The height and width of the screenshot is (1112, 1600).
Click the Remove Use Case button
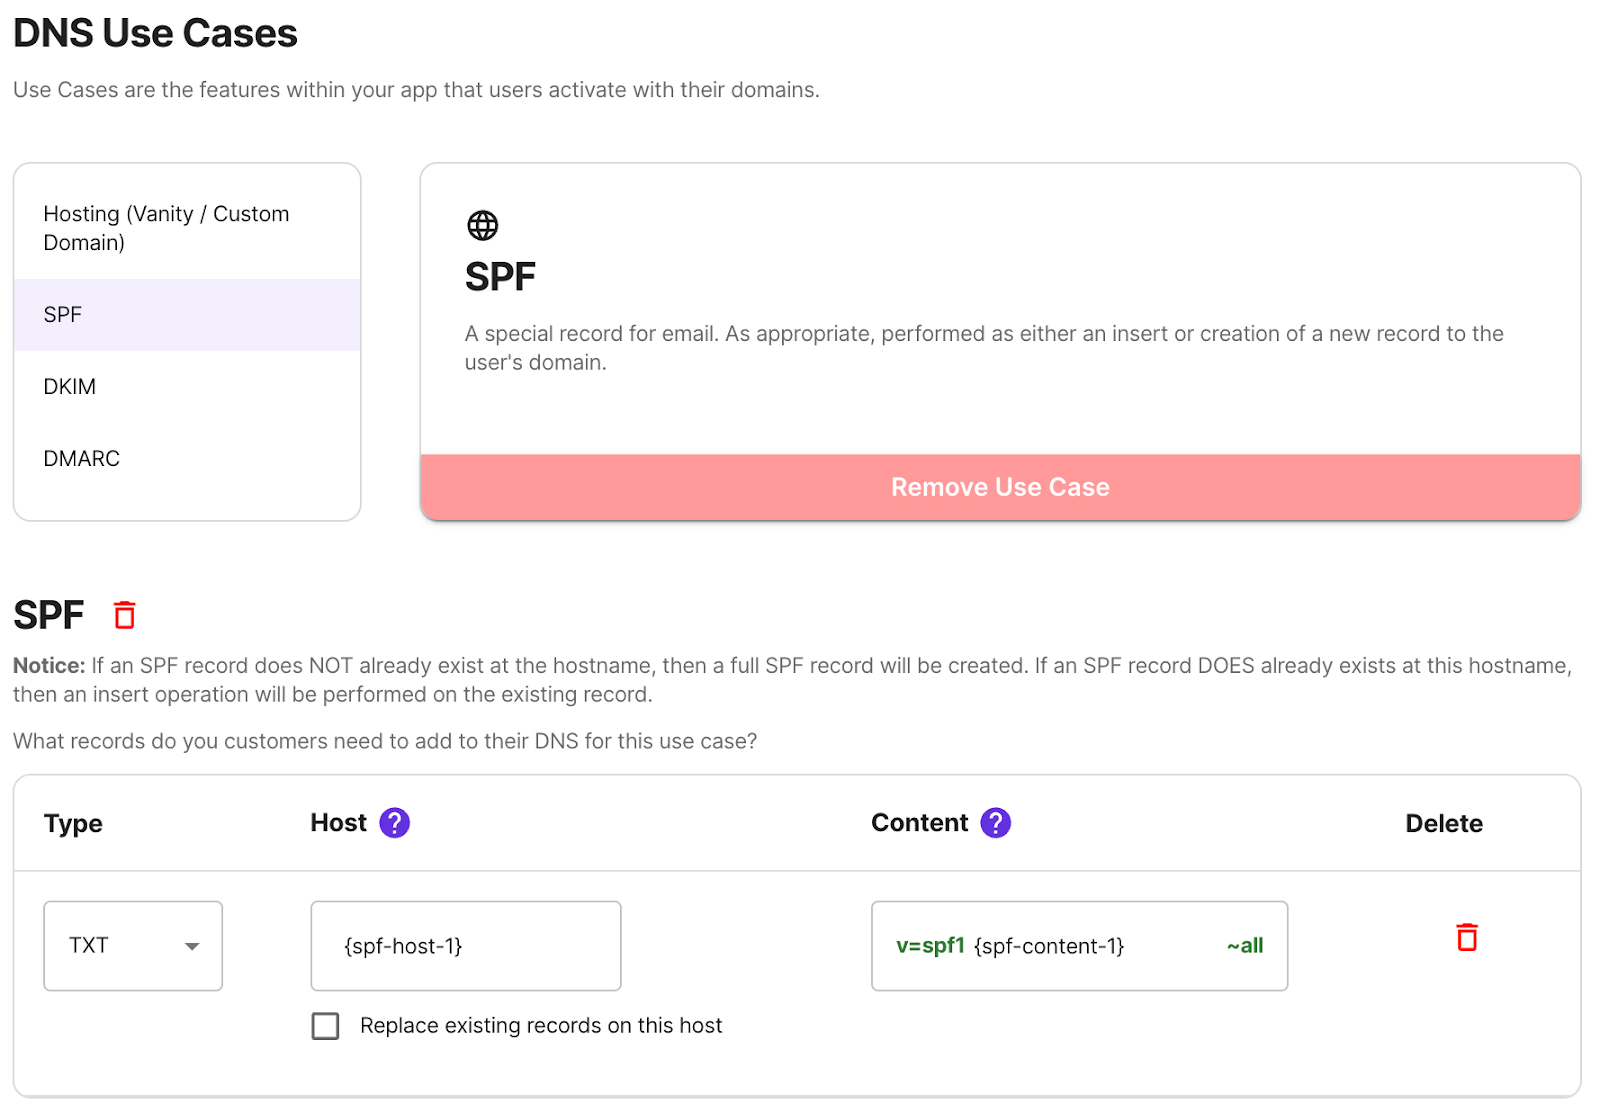pyautogui.click(x=999, y=487)
